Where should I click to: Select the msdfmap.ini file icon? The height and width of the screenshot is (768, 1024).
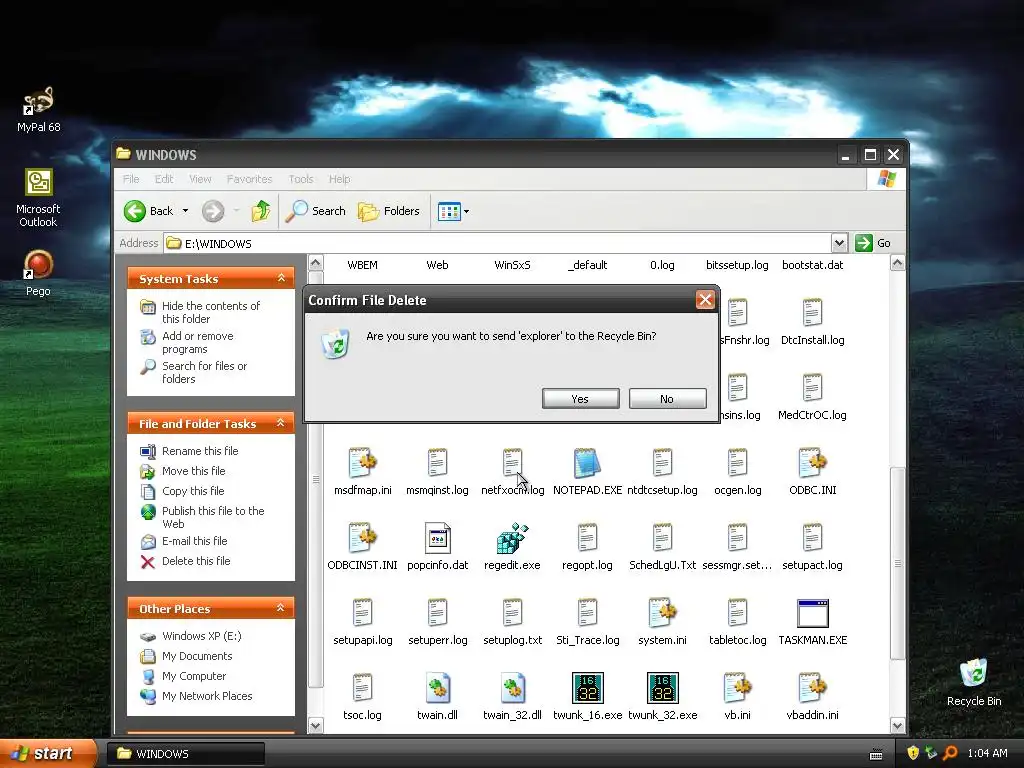click(362, 463)
